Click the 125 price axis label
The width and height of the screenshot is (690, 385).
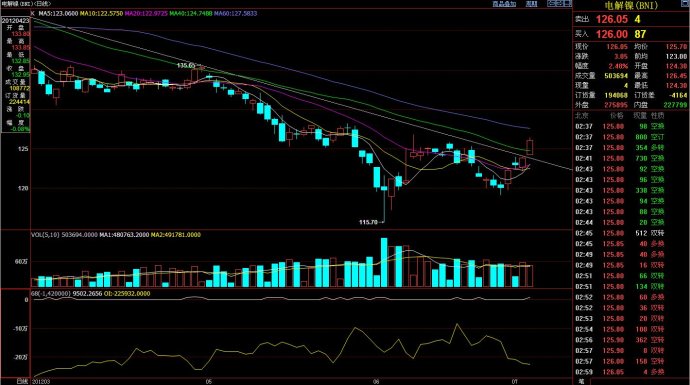click(23, 149)
